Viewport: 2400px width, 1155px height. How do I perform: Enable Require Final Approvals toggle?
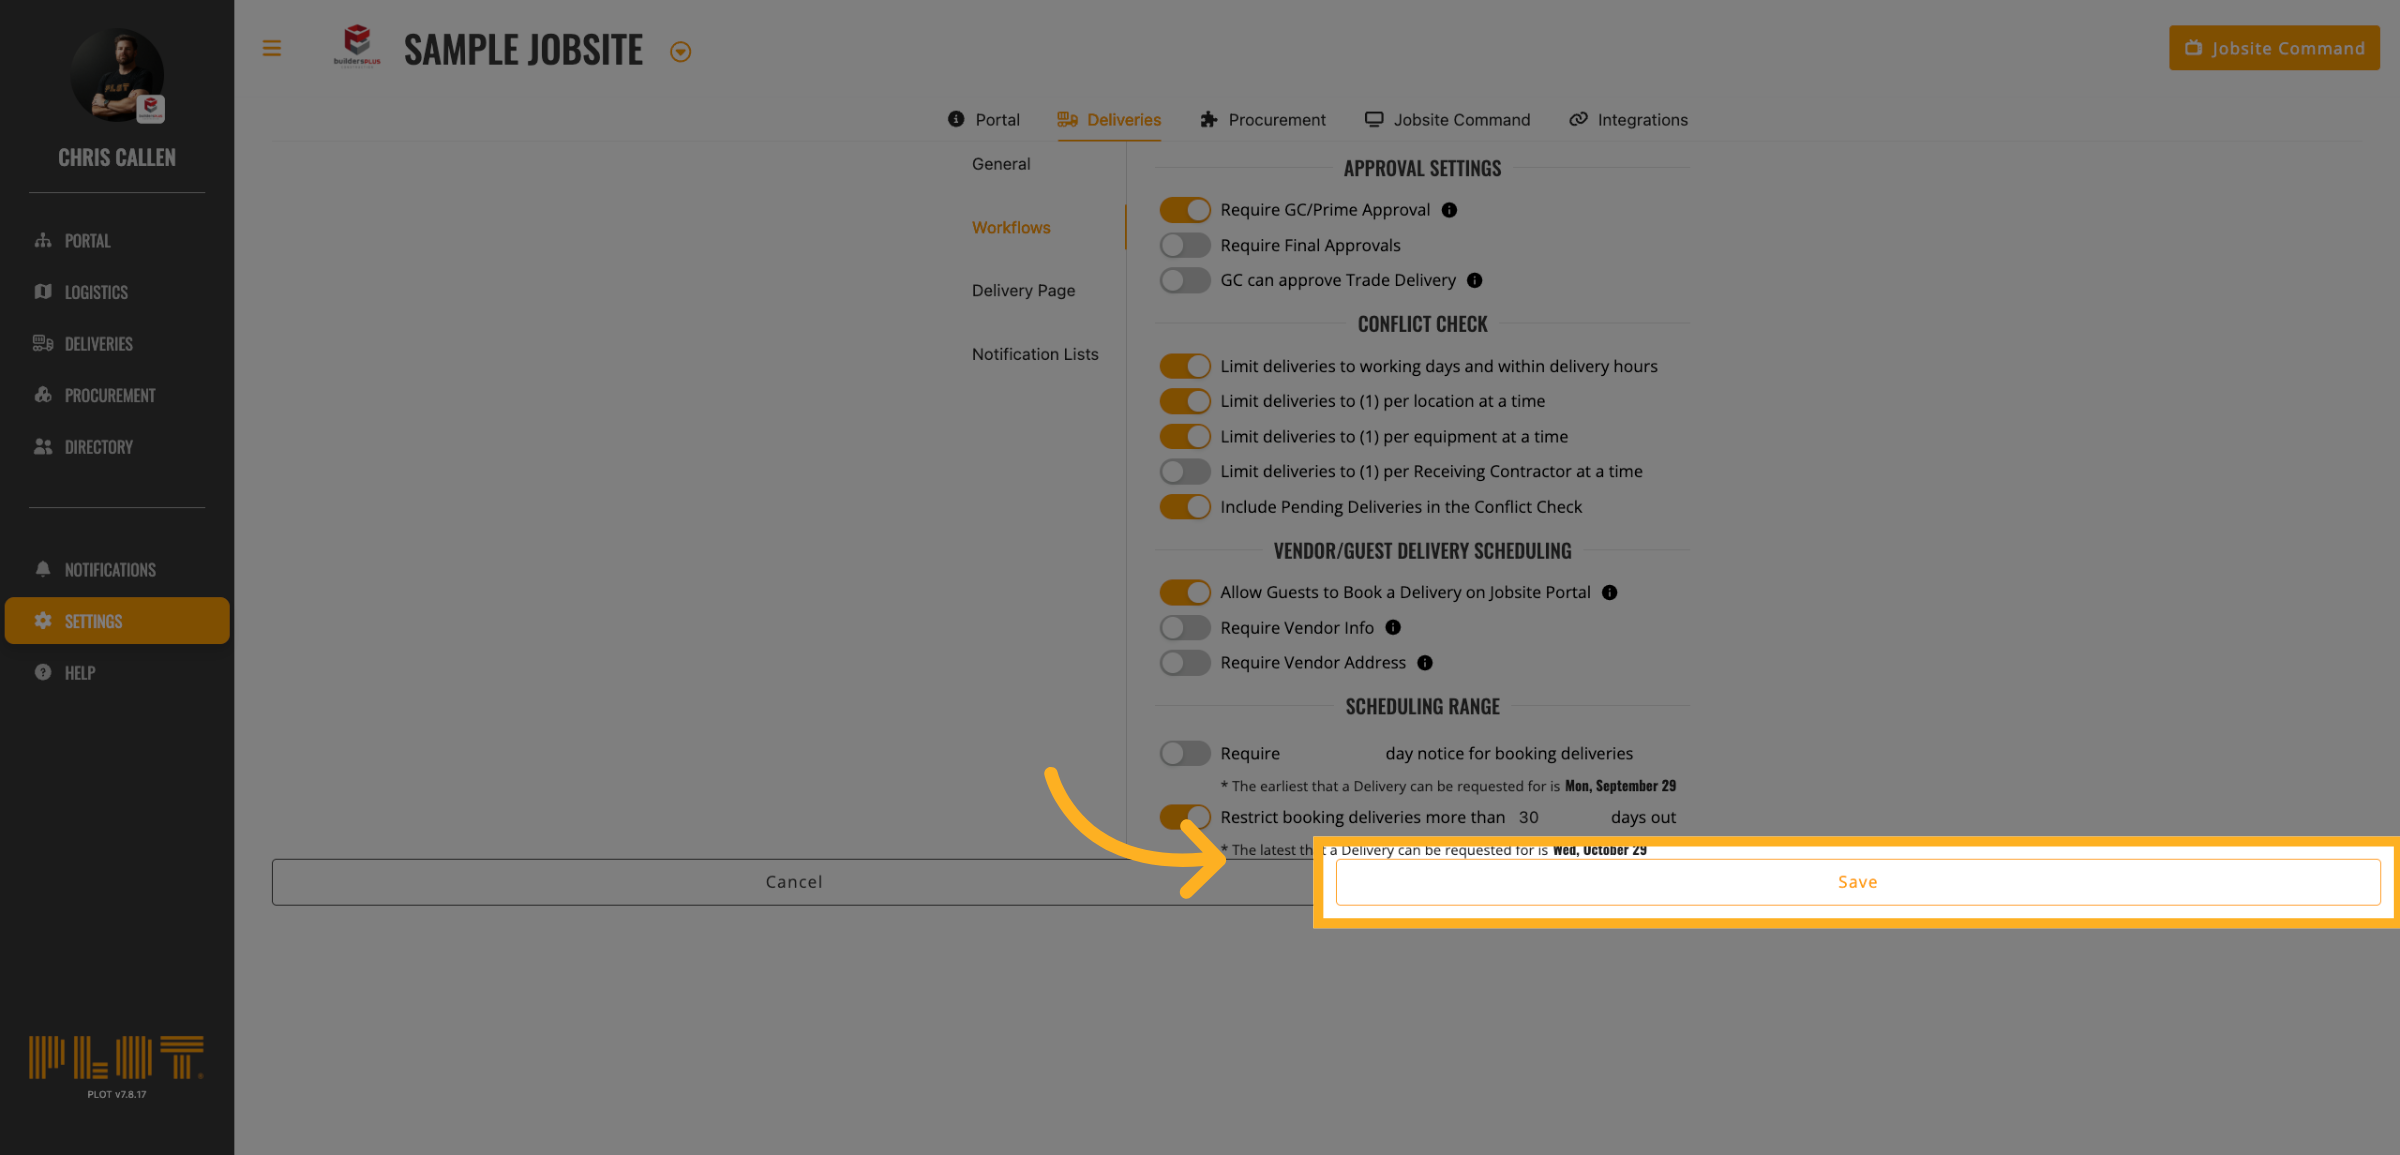point(1185,246)
